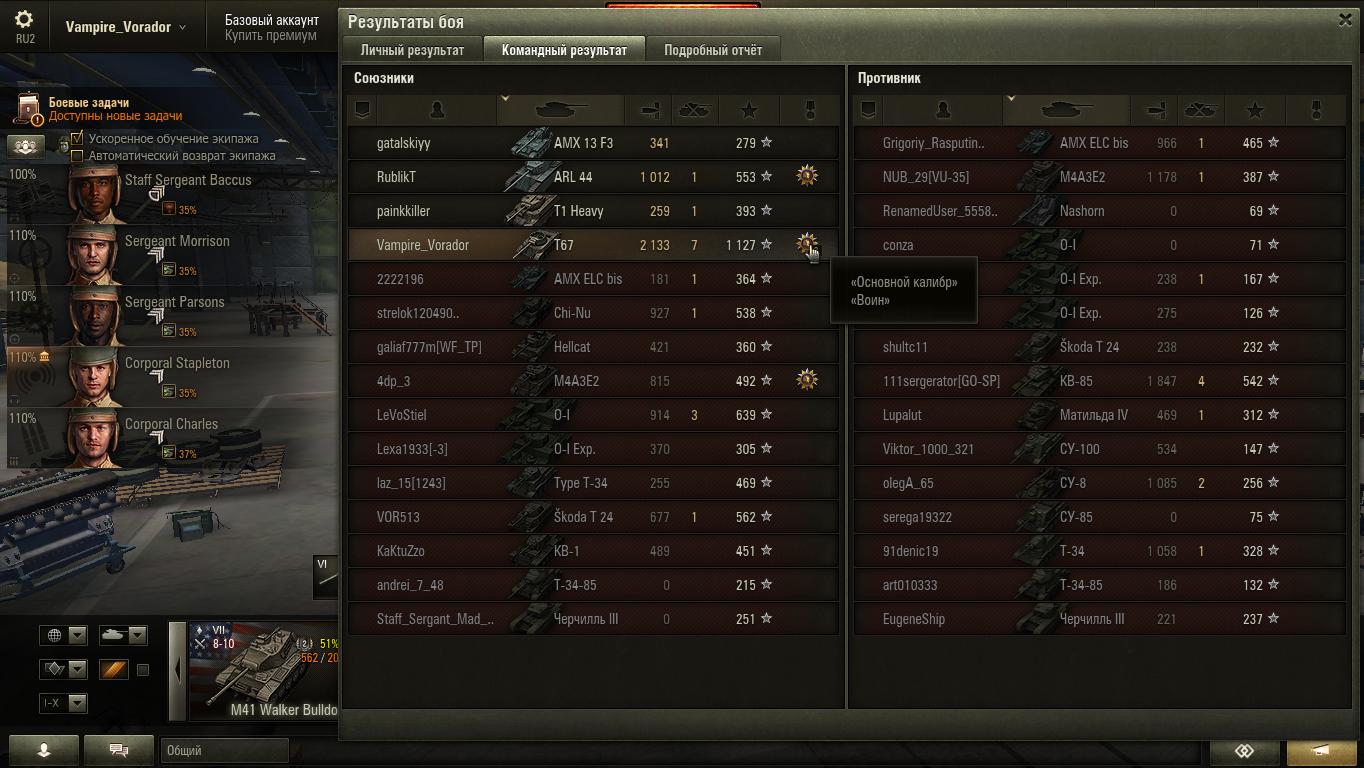1364x768 pixels.
Task: Disable accelerated crew training checkbox
Action: 77,138
